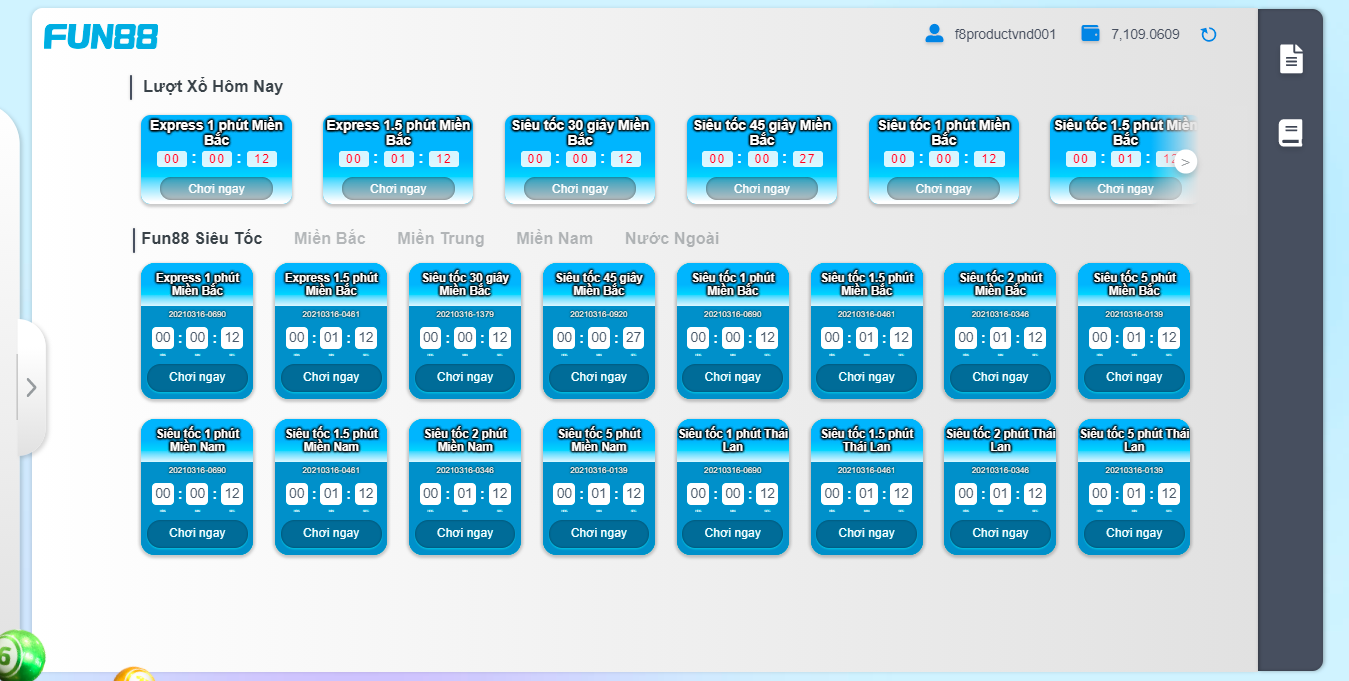Show next lotteries in today's carousel
Viewport: 1349px width, 681px height.
point(1186,162)
